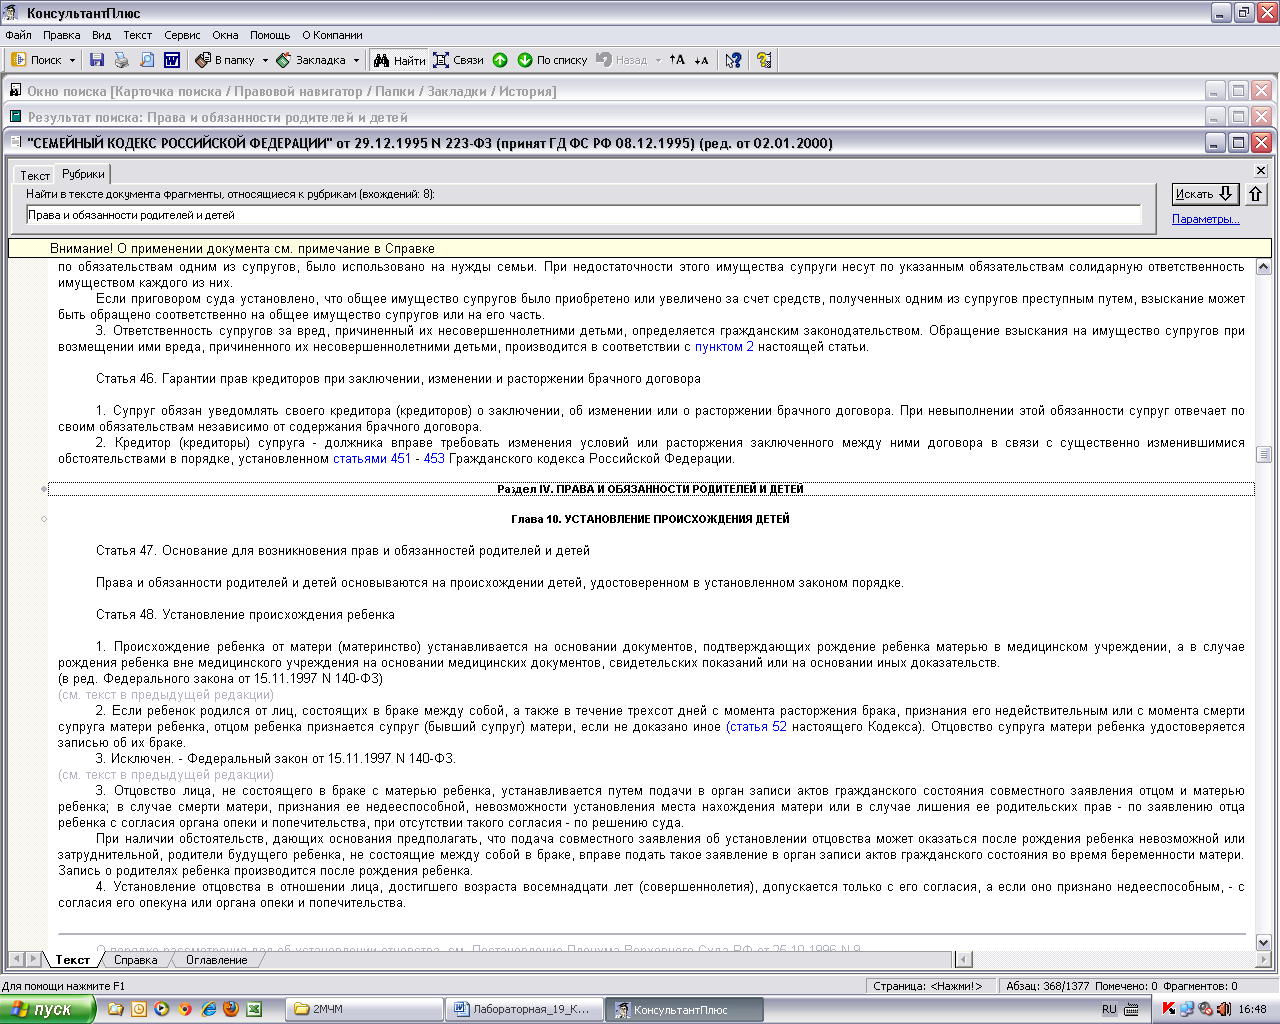This screenshot has width=1280, height=1024.
Task: Click the vertical scrollbar thumb
Action: (x=1263, y=454)
